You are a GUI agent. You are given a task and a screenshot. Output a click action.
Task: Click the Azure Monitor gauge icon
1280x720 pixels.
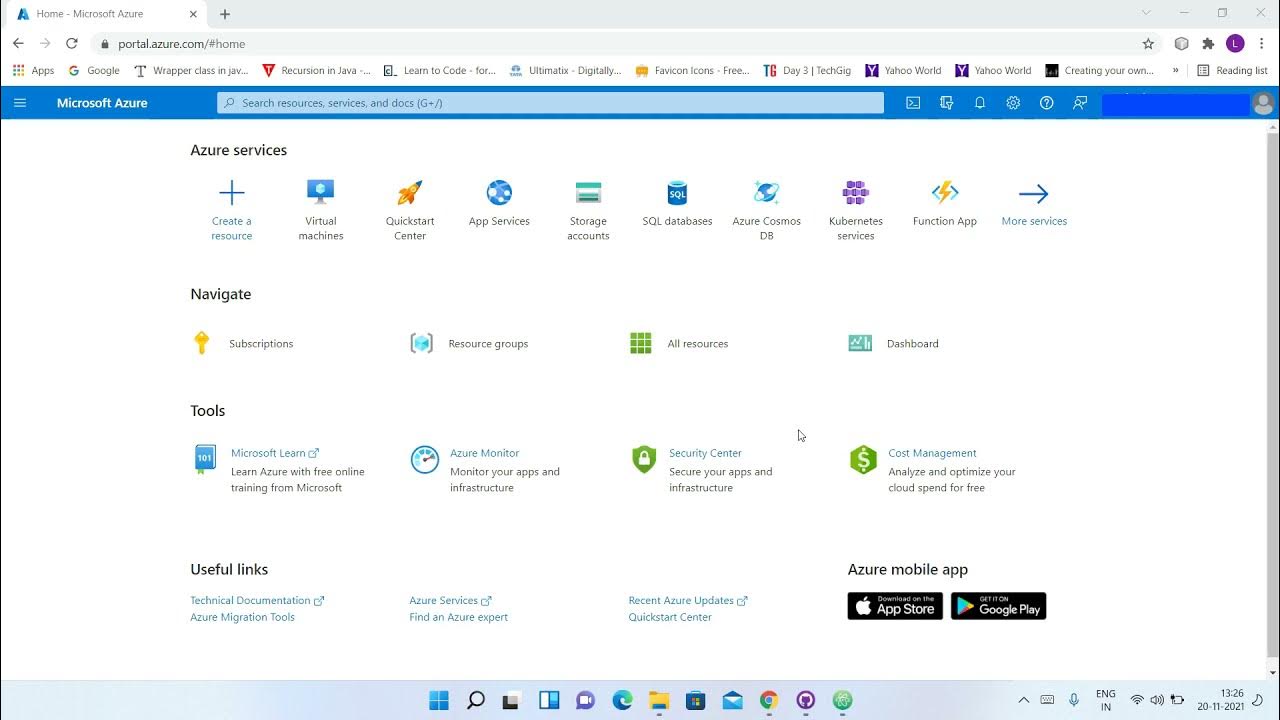(425, 460)
